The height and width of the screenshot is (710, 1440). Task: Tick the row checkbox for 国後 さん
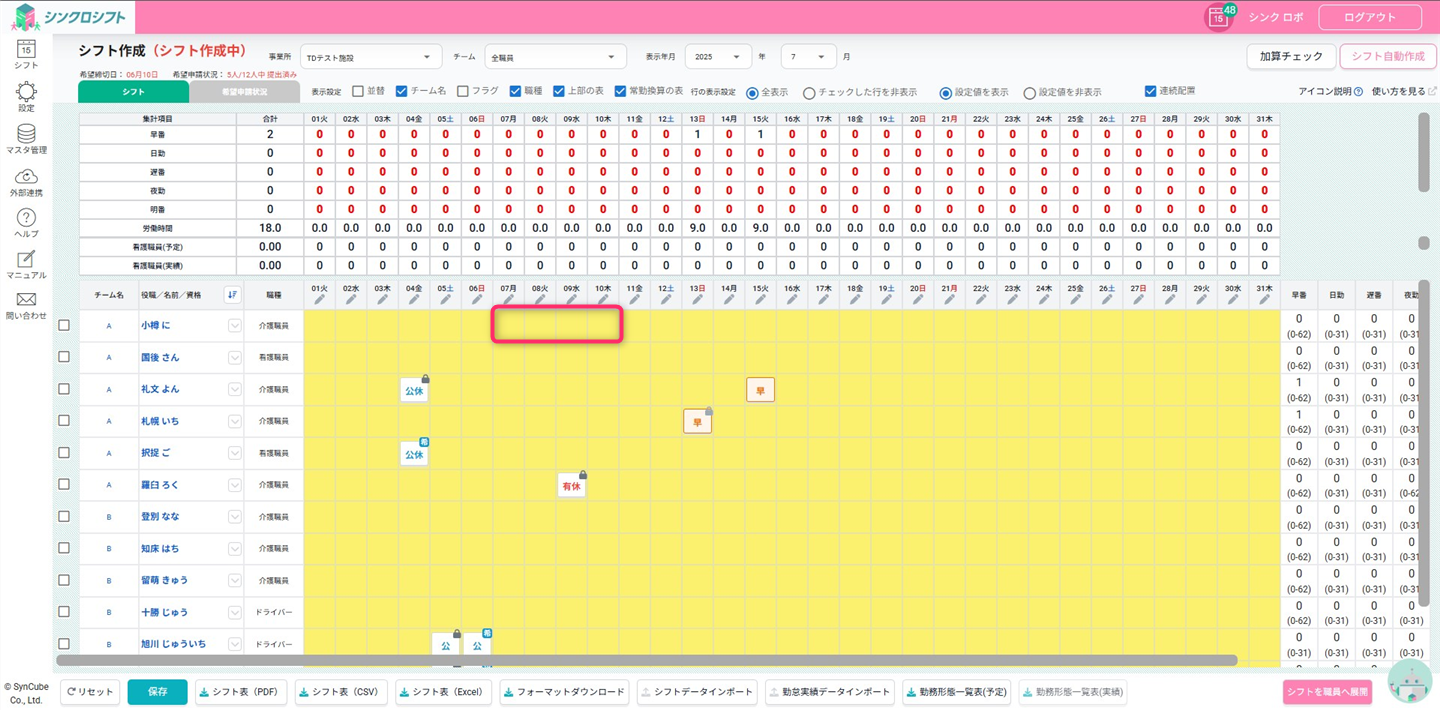(64, 357)
